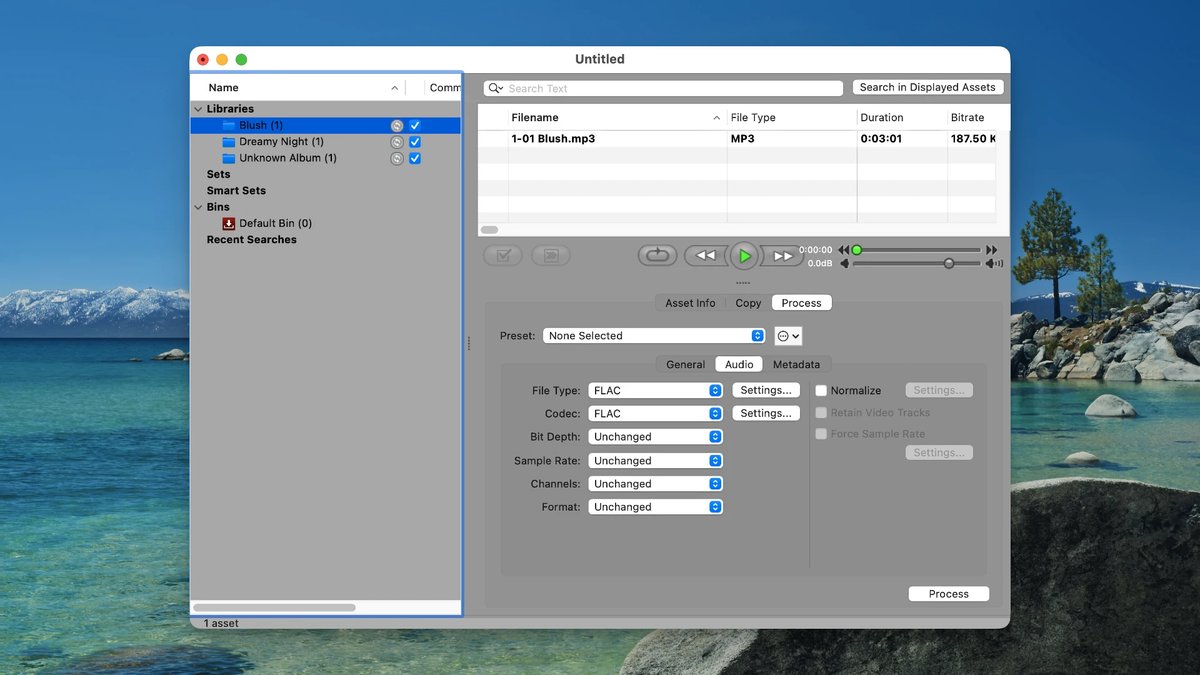Open the File Type FLAC dropdown
1200x675 pixels.
point(655,391)
